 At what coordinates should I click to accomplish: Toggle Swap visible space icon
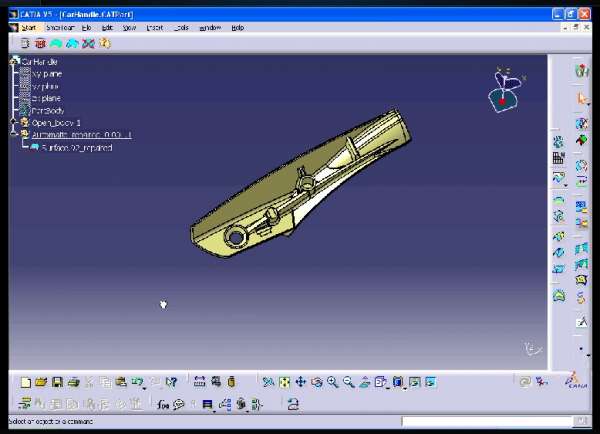coord(431,382)
